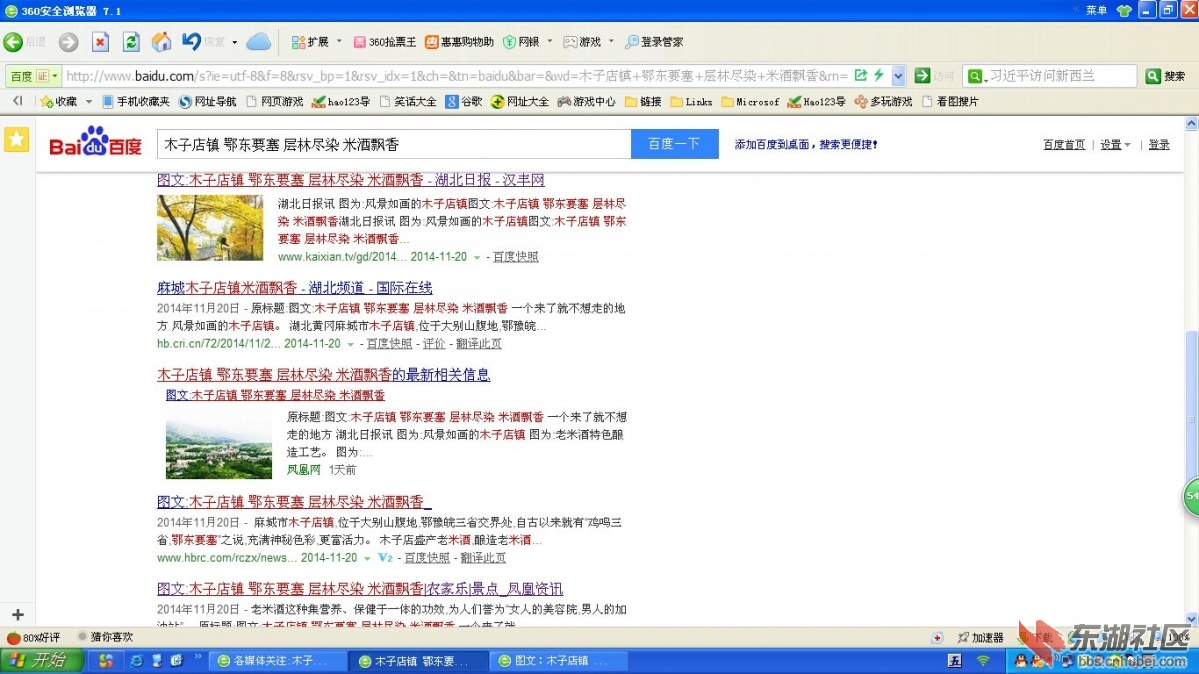
Task: Expand the dropdown arrow beside 扩展
Action: coord(339,41)
